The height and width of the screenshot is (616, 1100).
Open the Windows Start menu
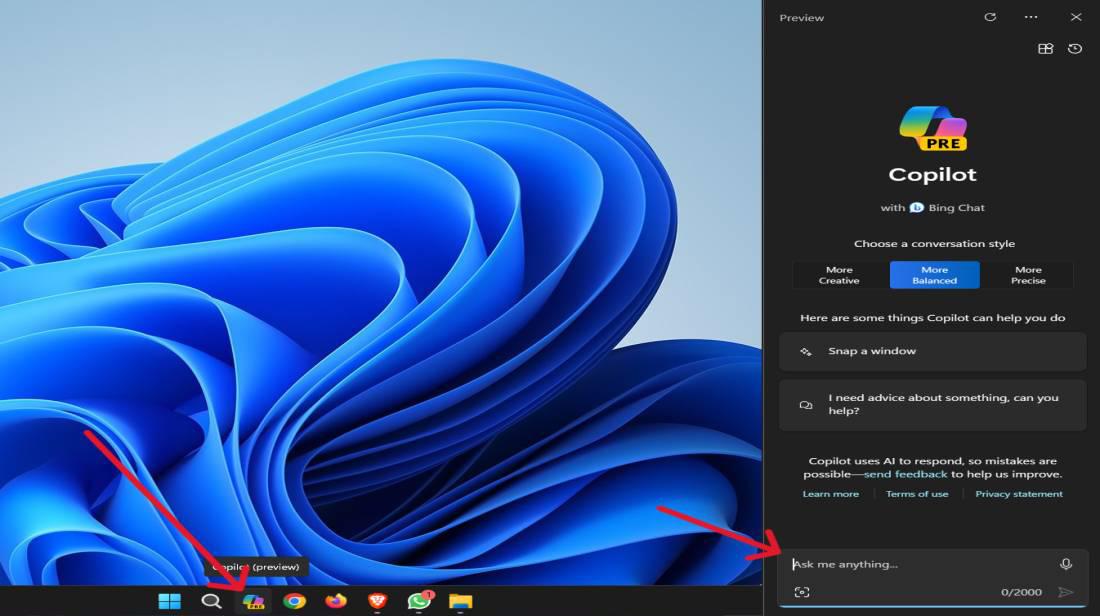point(169,601)
